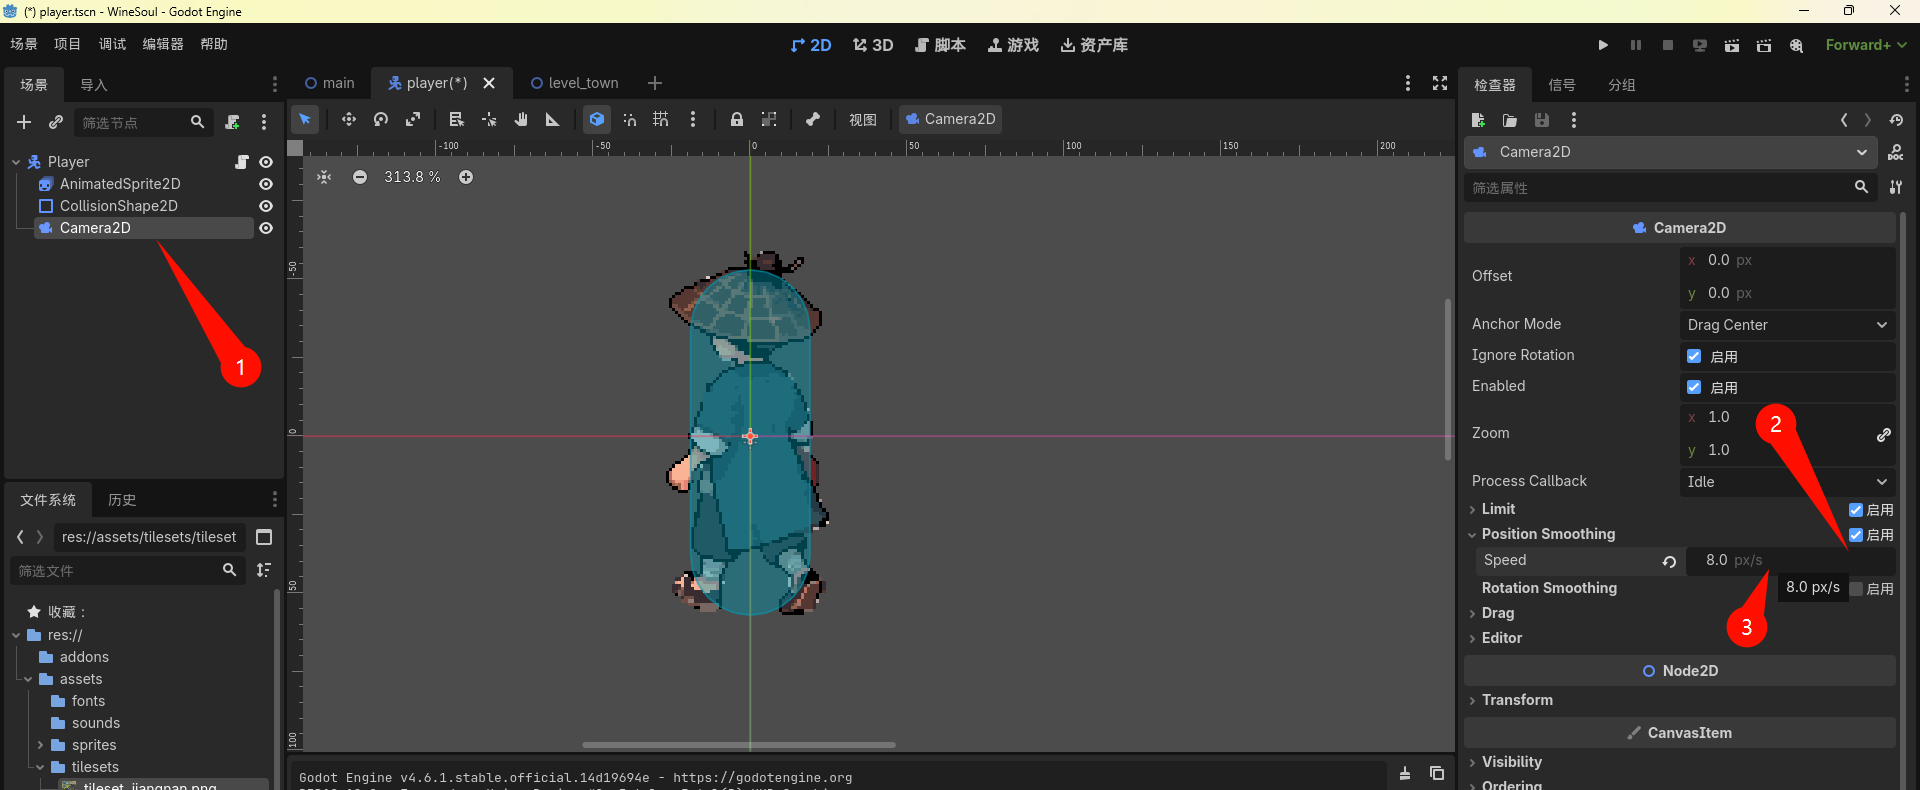Attach a script using the scene dock script icon
Image resolution: width=1920 pixels, height=790 pixels.
[x=233, y=122]
